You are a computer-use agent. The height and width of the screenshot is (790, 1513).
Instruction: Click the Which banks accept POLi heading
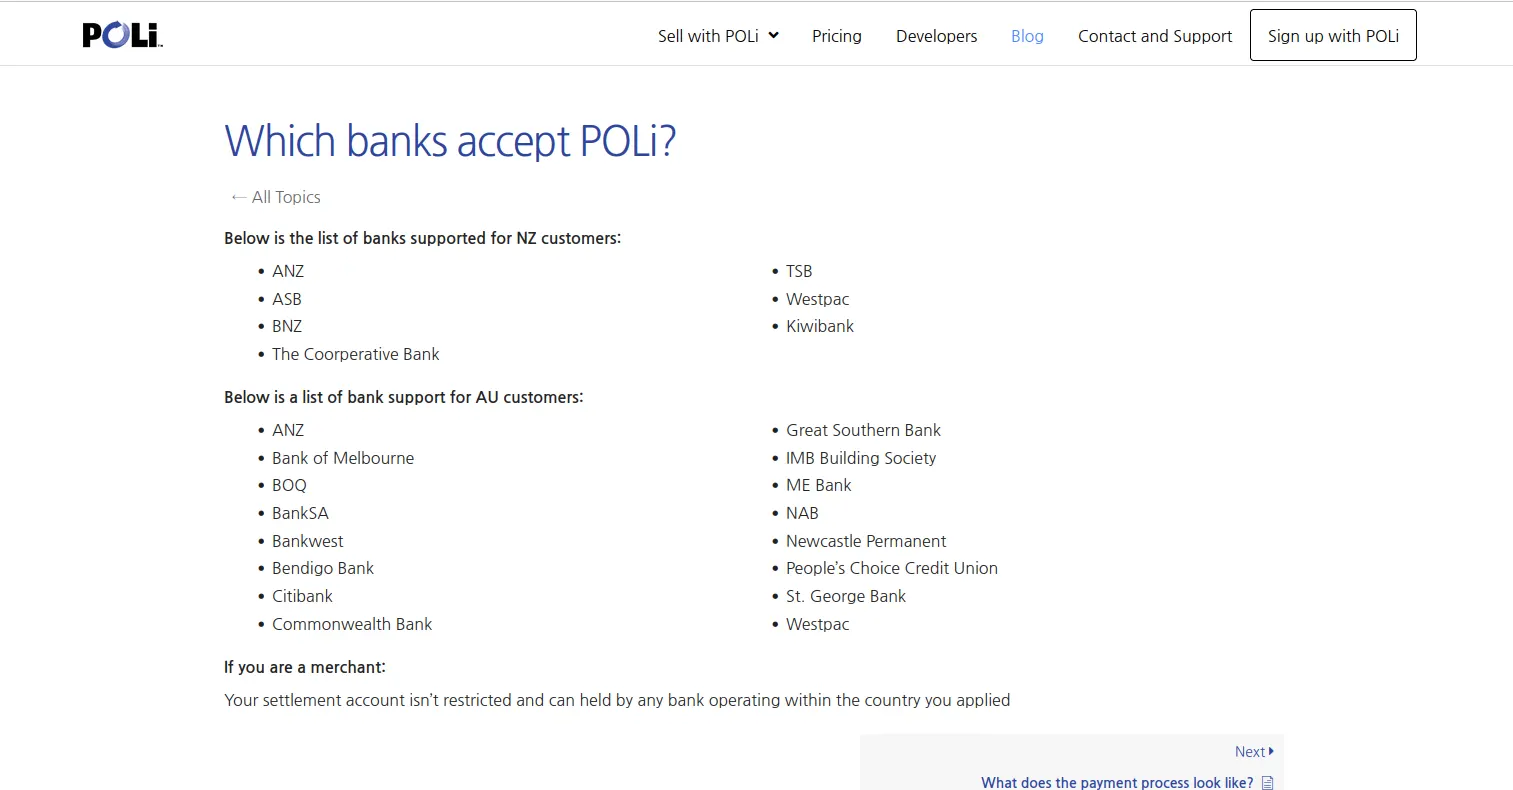click(x=450, y=141)
